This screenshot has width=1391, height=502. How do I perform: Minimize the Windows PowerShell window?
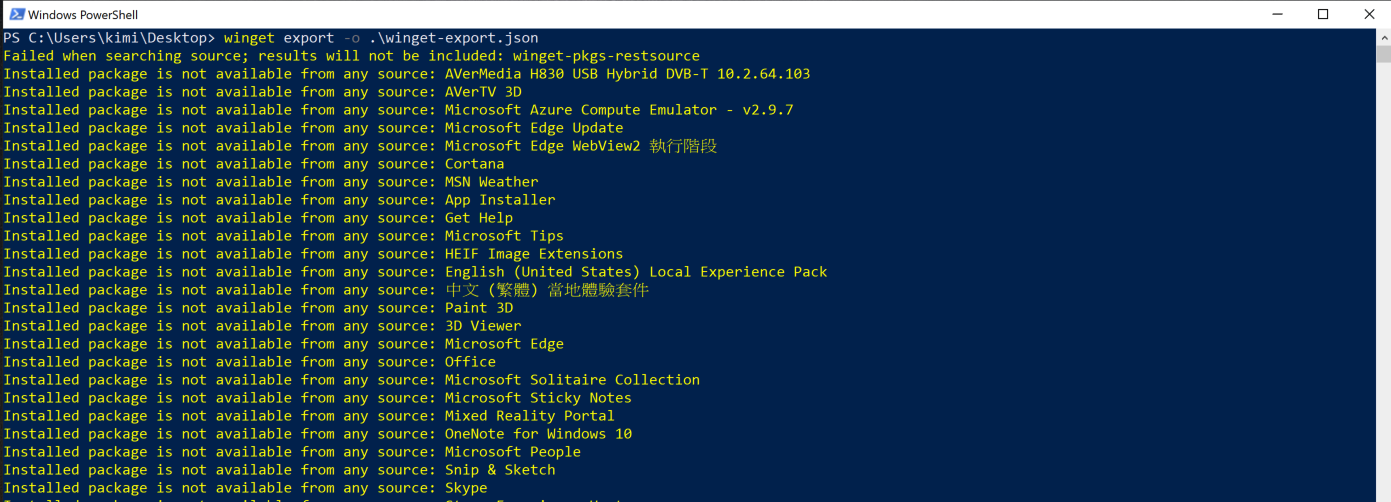tap(1277, 14)
